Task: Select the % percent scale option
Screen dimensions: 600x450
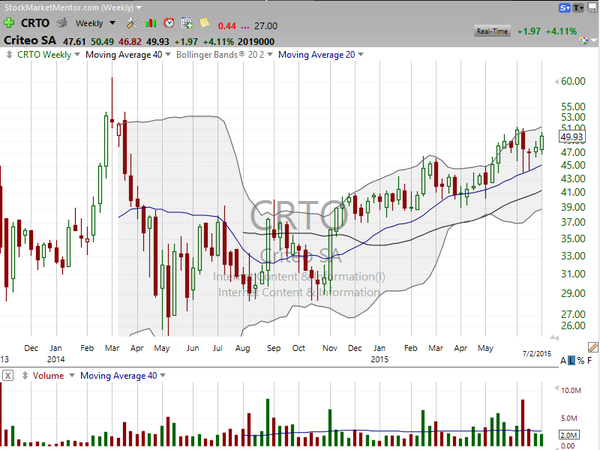Action: pos(580,360)
